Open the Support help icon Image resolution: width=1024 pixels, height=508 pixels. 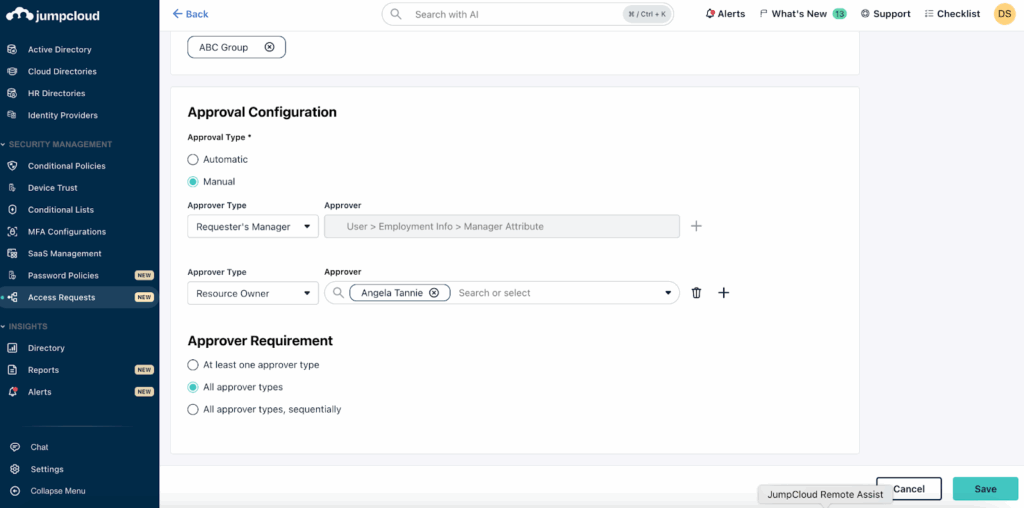click(x=865, y=14)
